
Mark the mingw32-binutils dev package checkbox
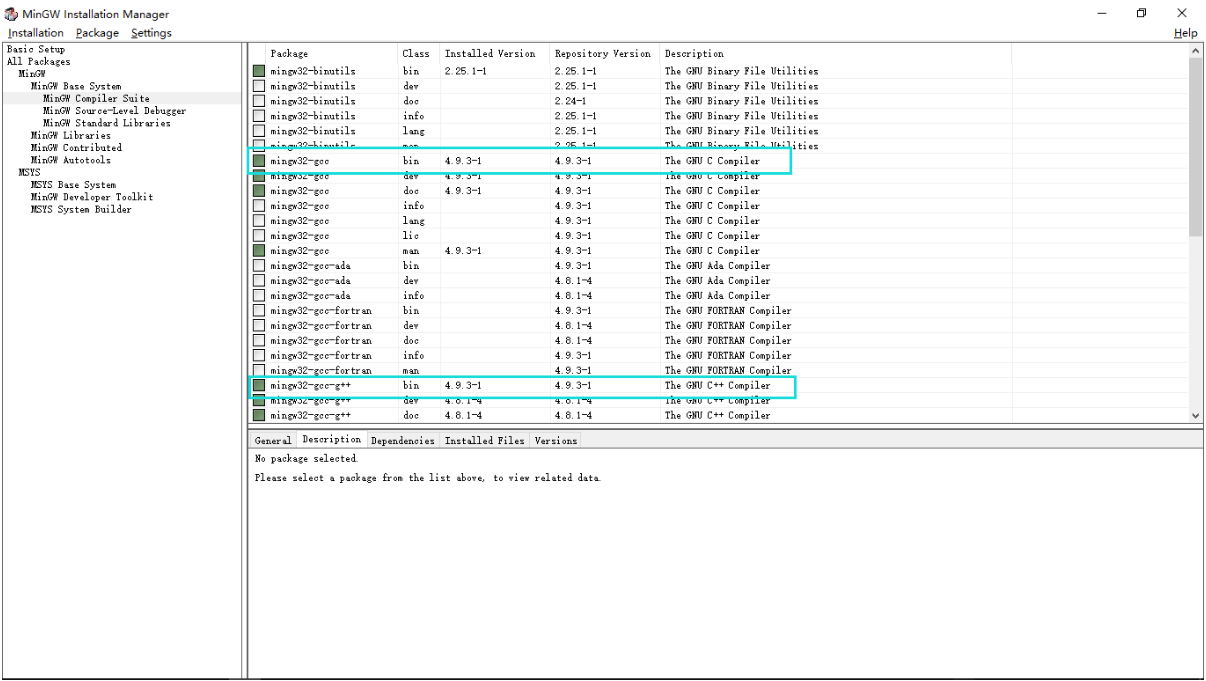(x=259, y=86)
